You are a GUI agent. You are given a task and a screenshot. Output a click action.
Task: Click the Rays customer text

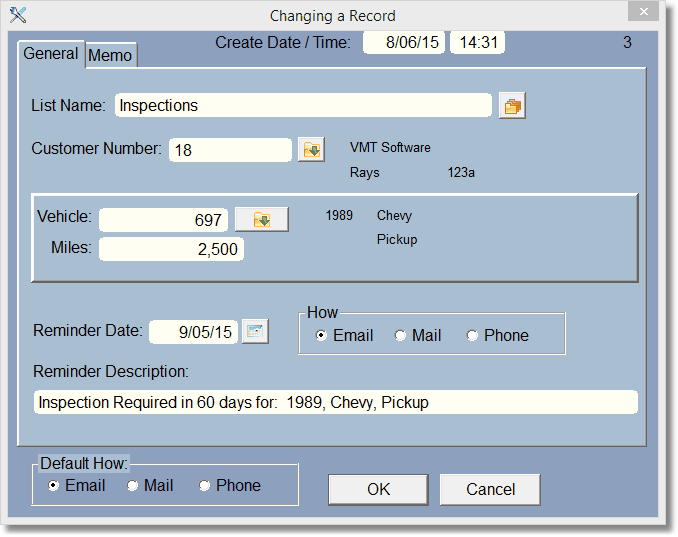click(x=365, y=173)
